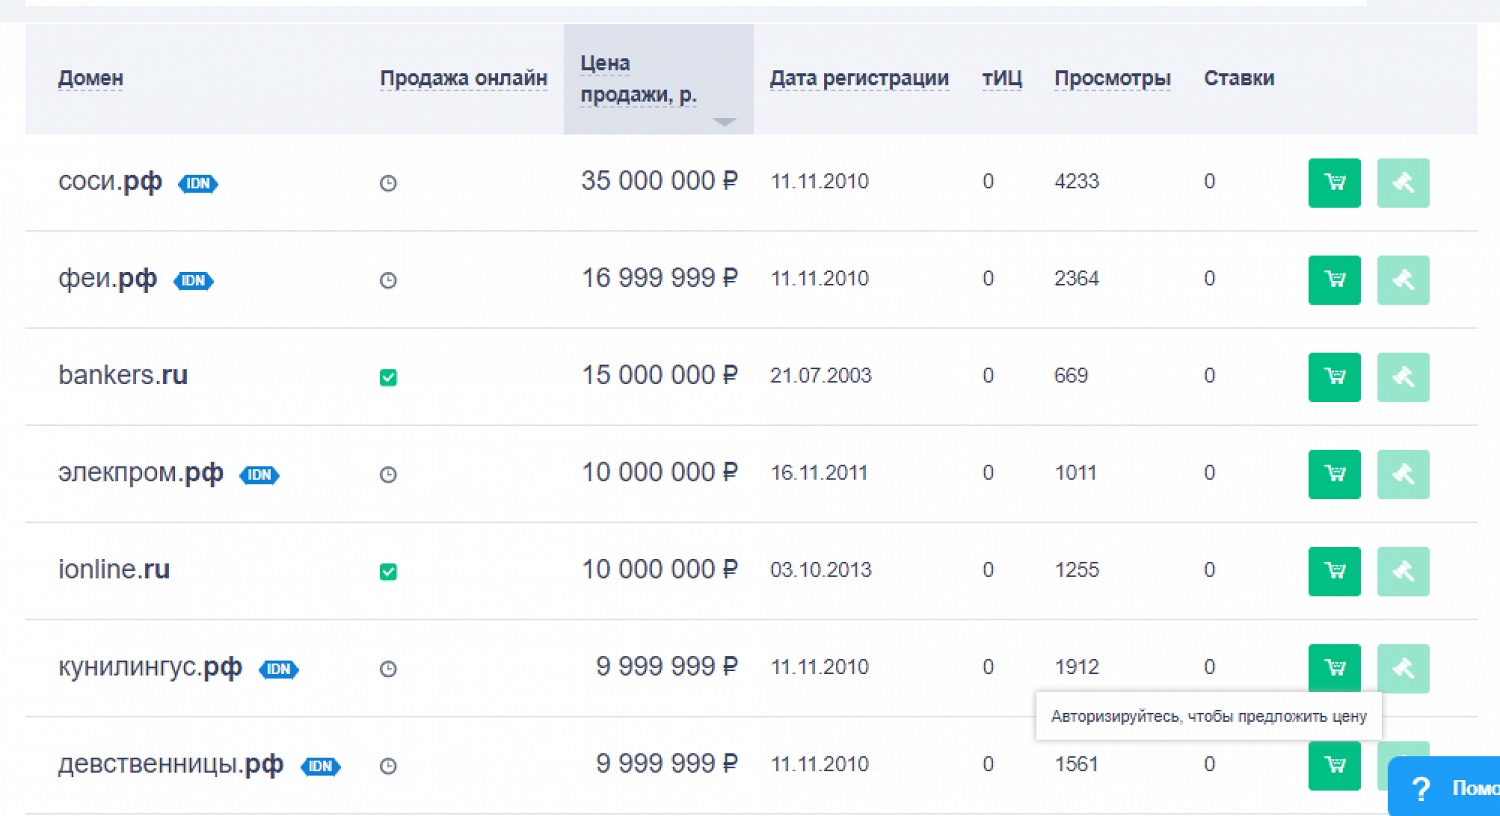Click clock icon in элекпром.рф row
The height and width of the screenshot is (816, 1500).
pos(388,474)
